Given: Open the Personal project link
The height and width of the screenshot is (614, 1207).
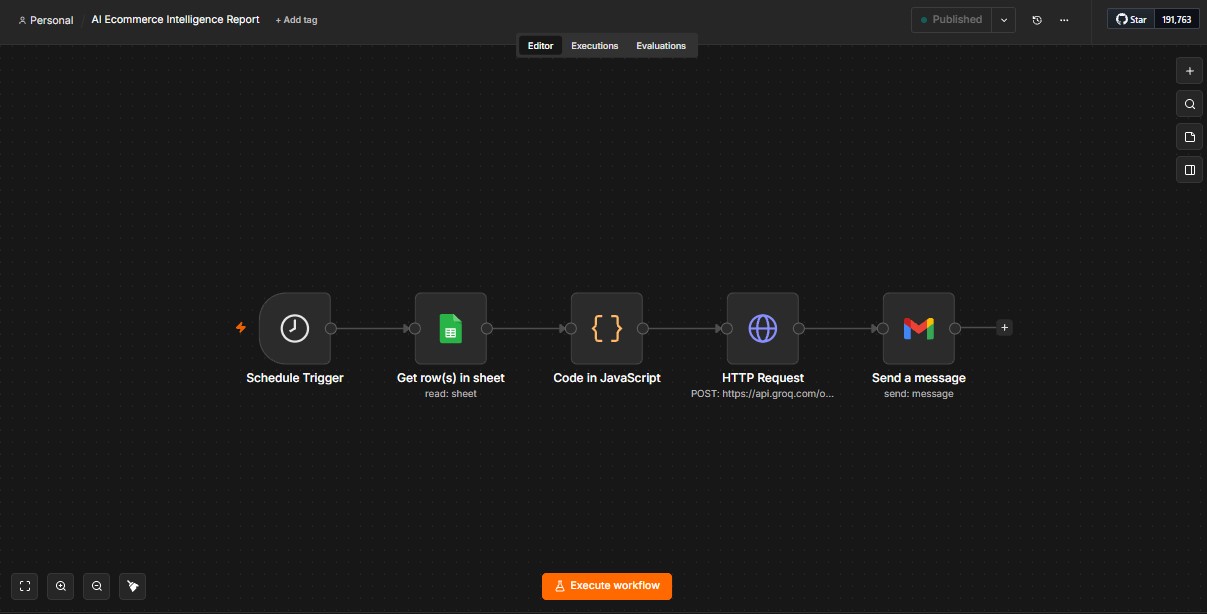Looking at the screenshot, I should click(x=46, y=20).
